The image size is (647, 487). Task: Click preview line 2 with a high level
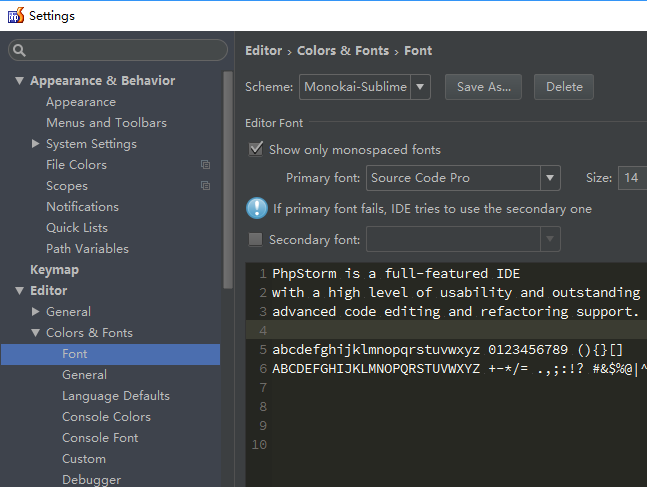pos(456,293)
